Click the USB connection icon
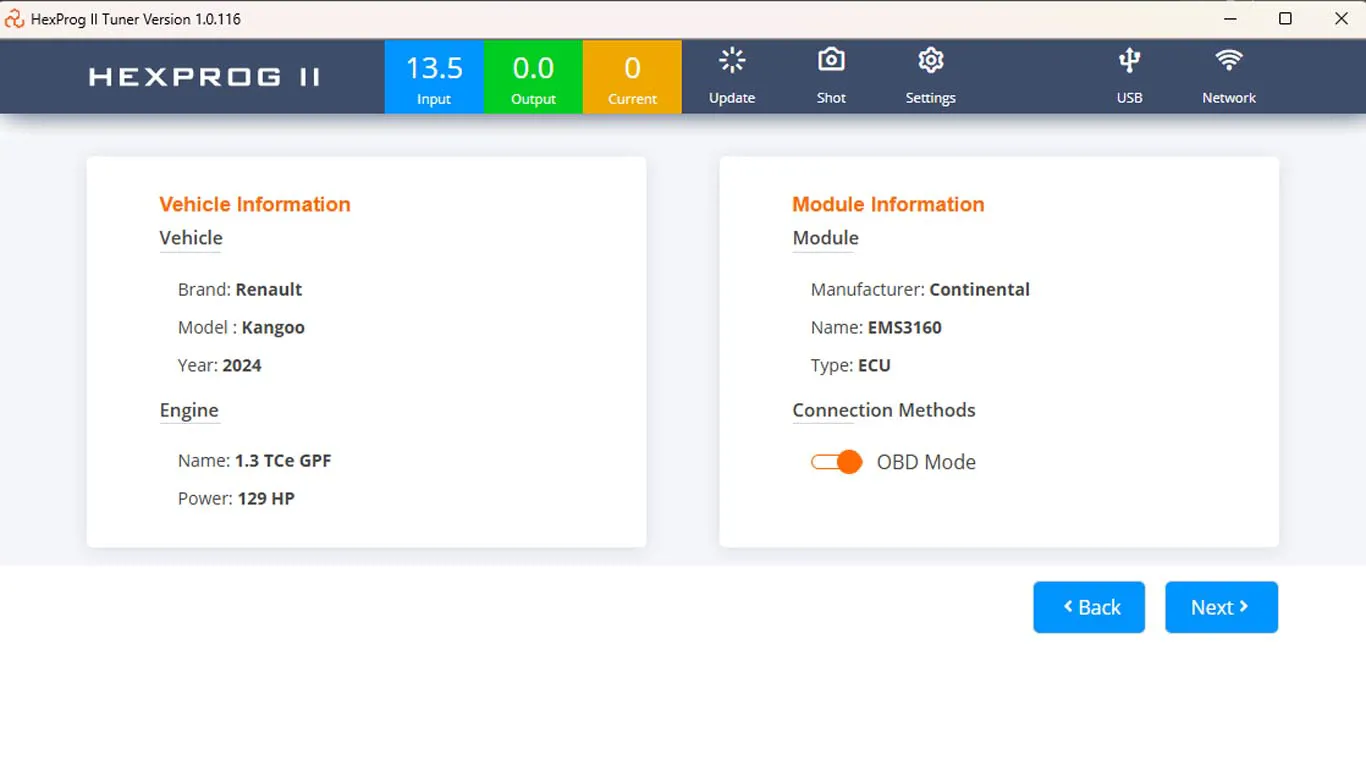Viewport: 1366px width, 768px height. [x=1129, y=61]
